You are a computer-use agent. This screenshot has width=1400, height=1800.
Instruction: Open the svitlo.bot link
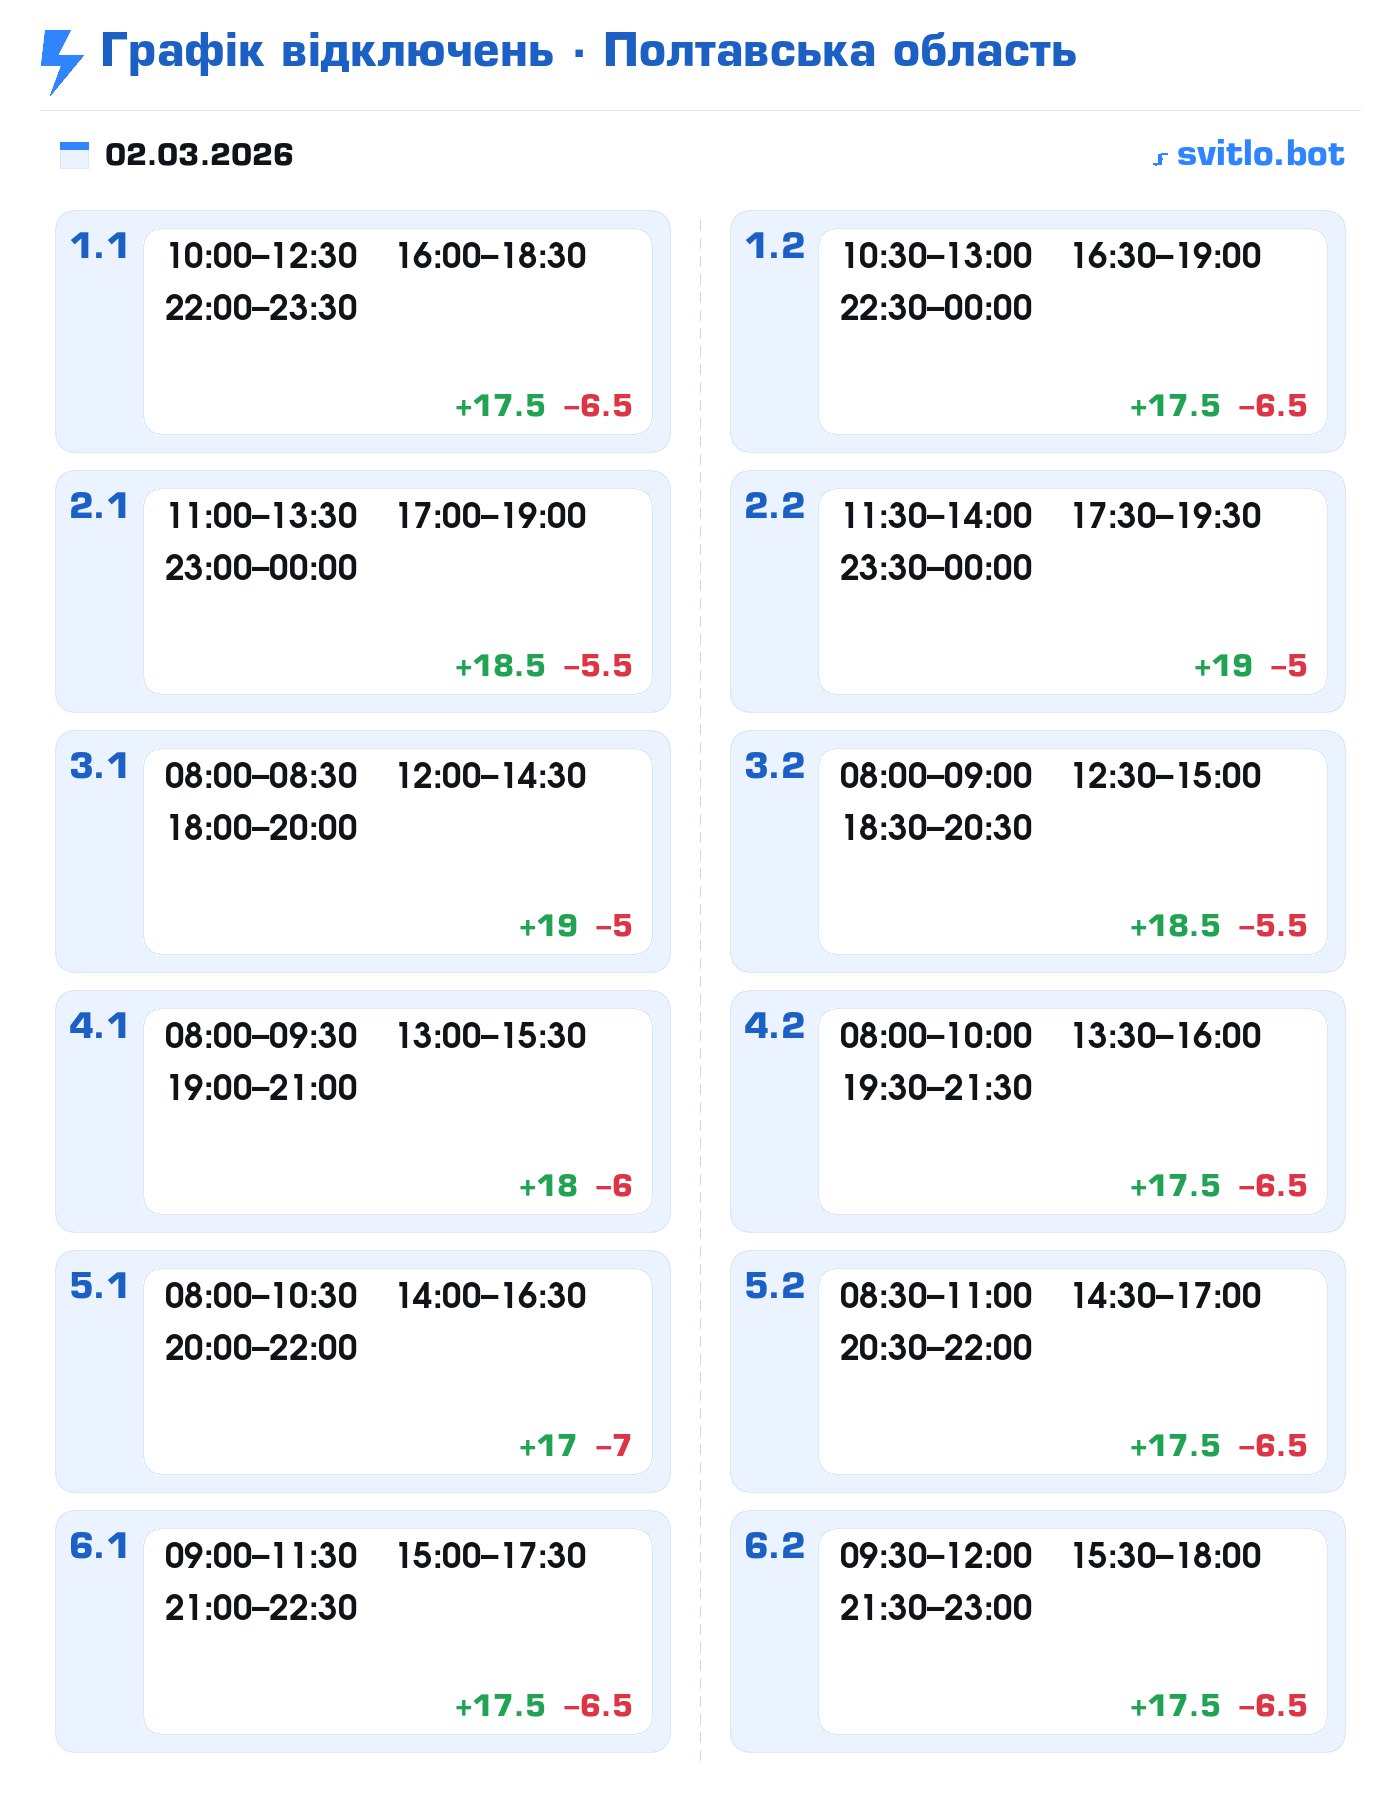point(1260,154)
